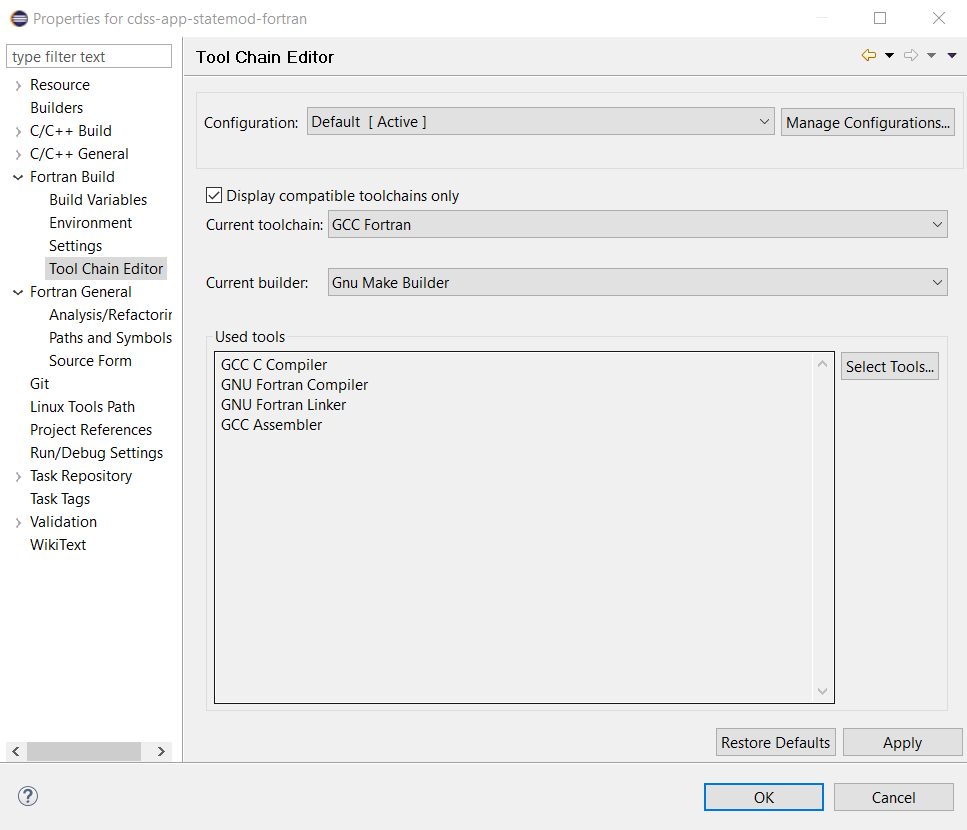The image size is (967, 830).
Task: Open the Current builder dropdown
Action: (638, 282)
